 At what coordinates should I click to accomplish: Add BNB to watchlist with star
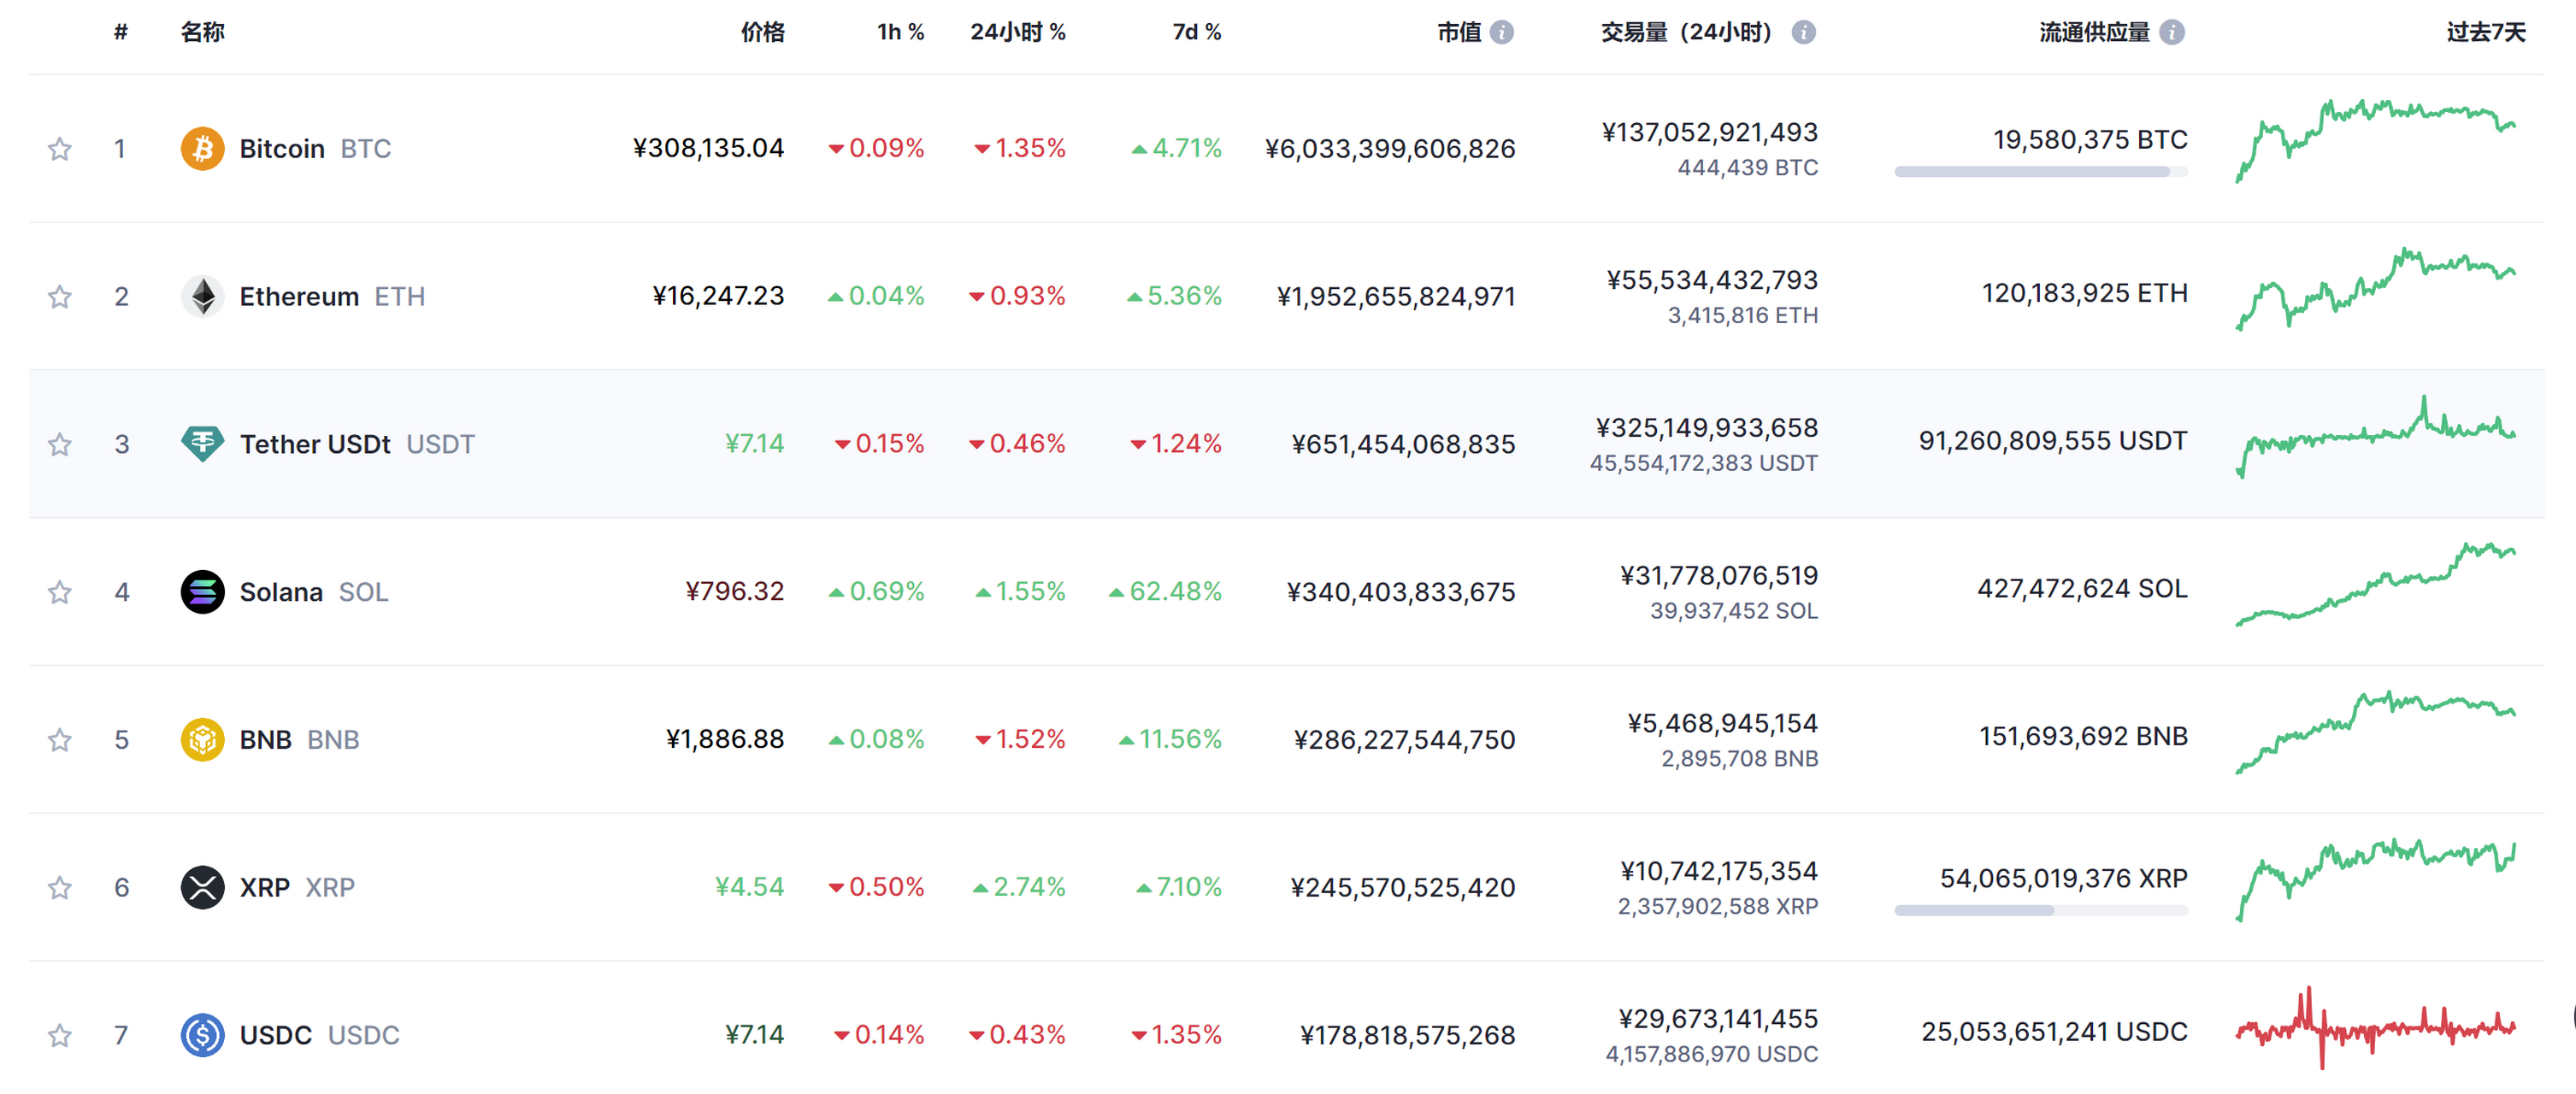[60, 740]
